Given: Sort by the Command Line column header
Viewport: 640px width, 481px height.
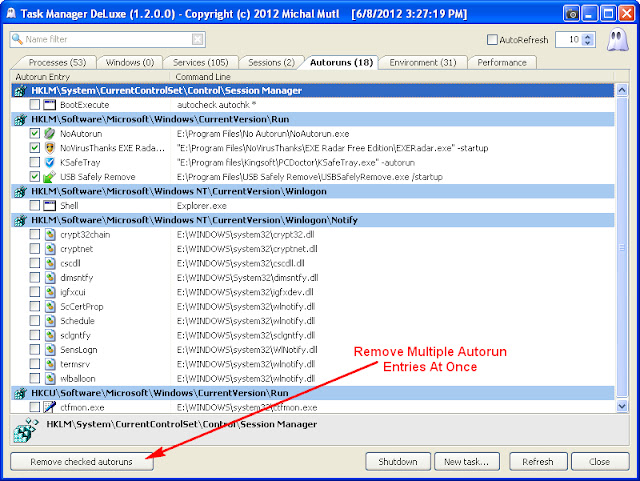Looking at the screenshot, I should [391, 77].
